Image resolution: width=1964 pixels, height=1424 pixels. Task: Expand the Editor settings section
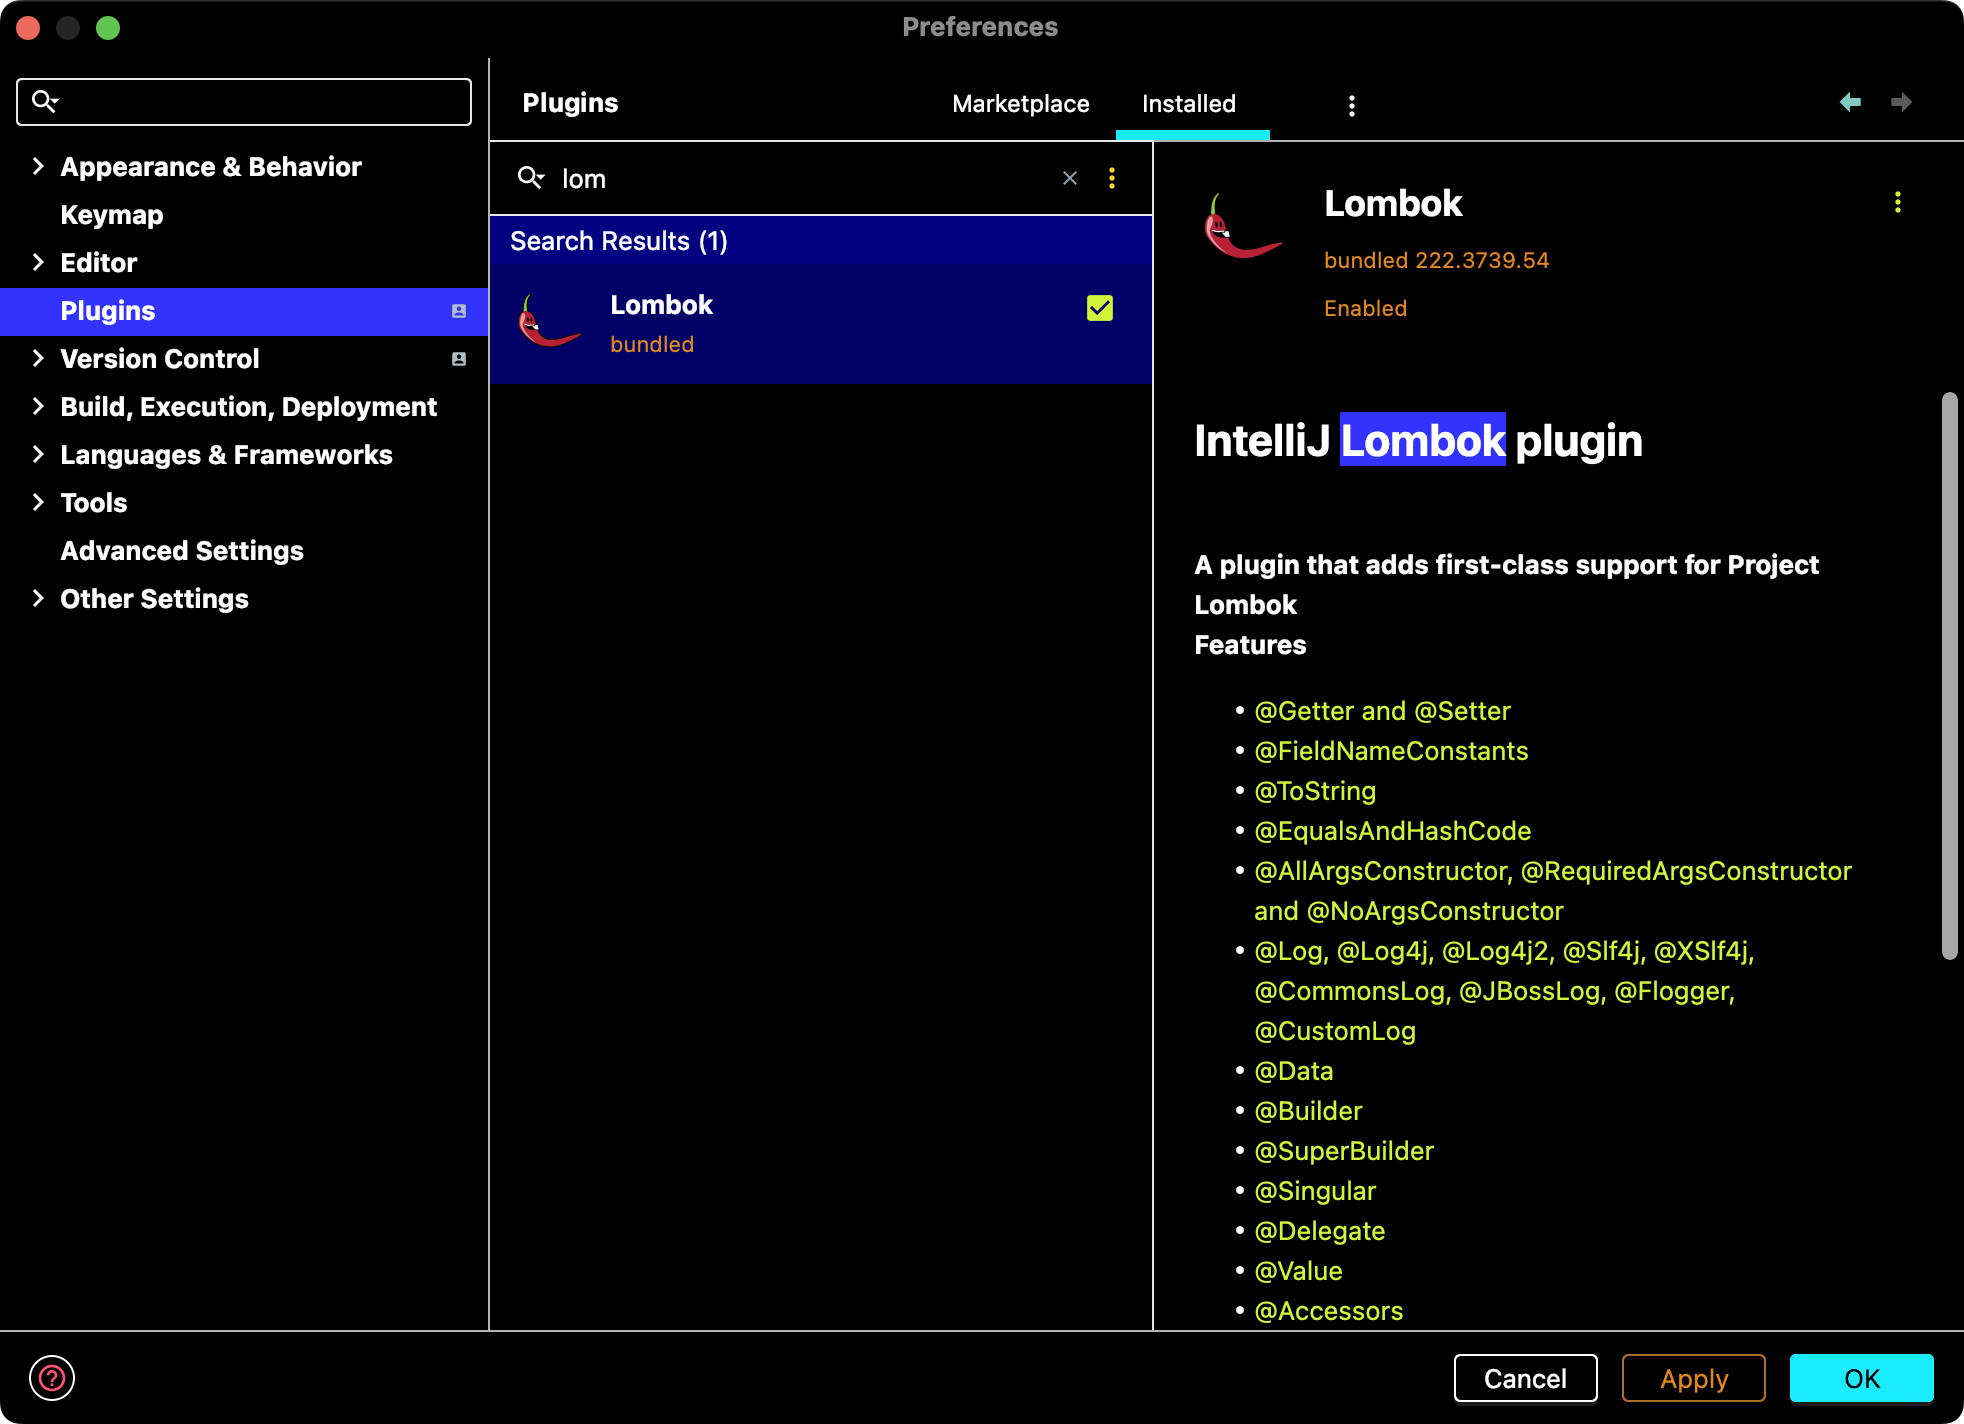pos(38,262)
